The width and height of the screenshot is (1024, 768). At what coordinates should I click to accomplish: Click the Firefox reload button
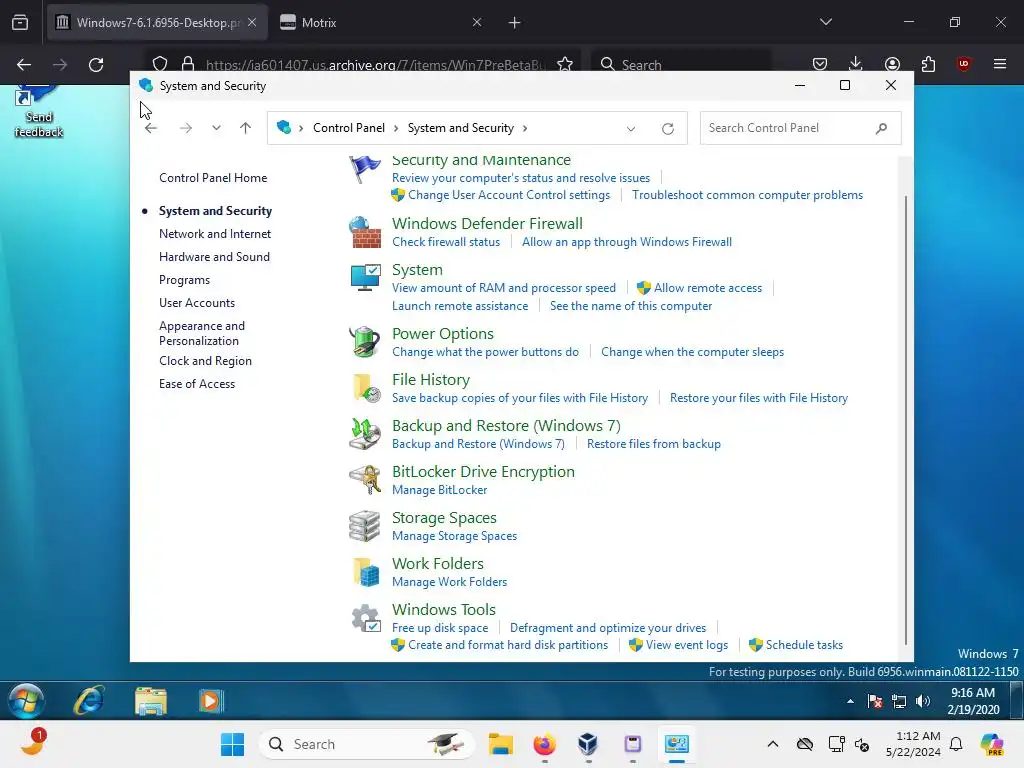(x=96, y=65)
